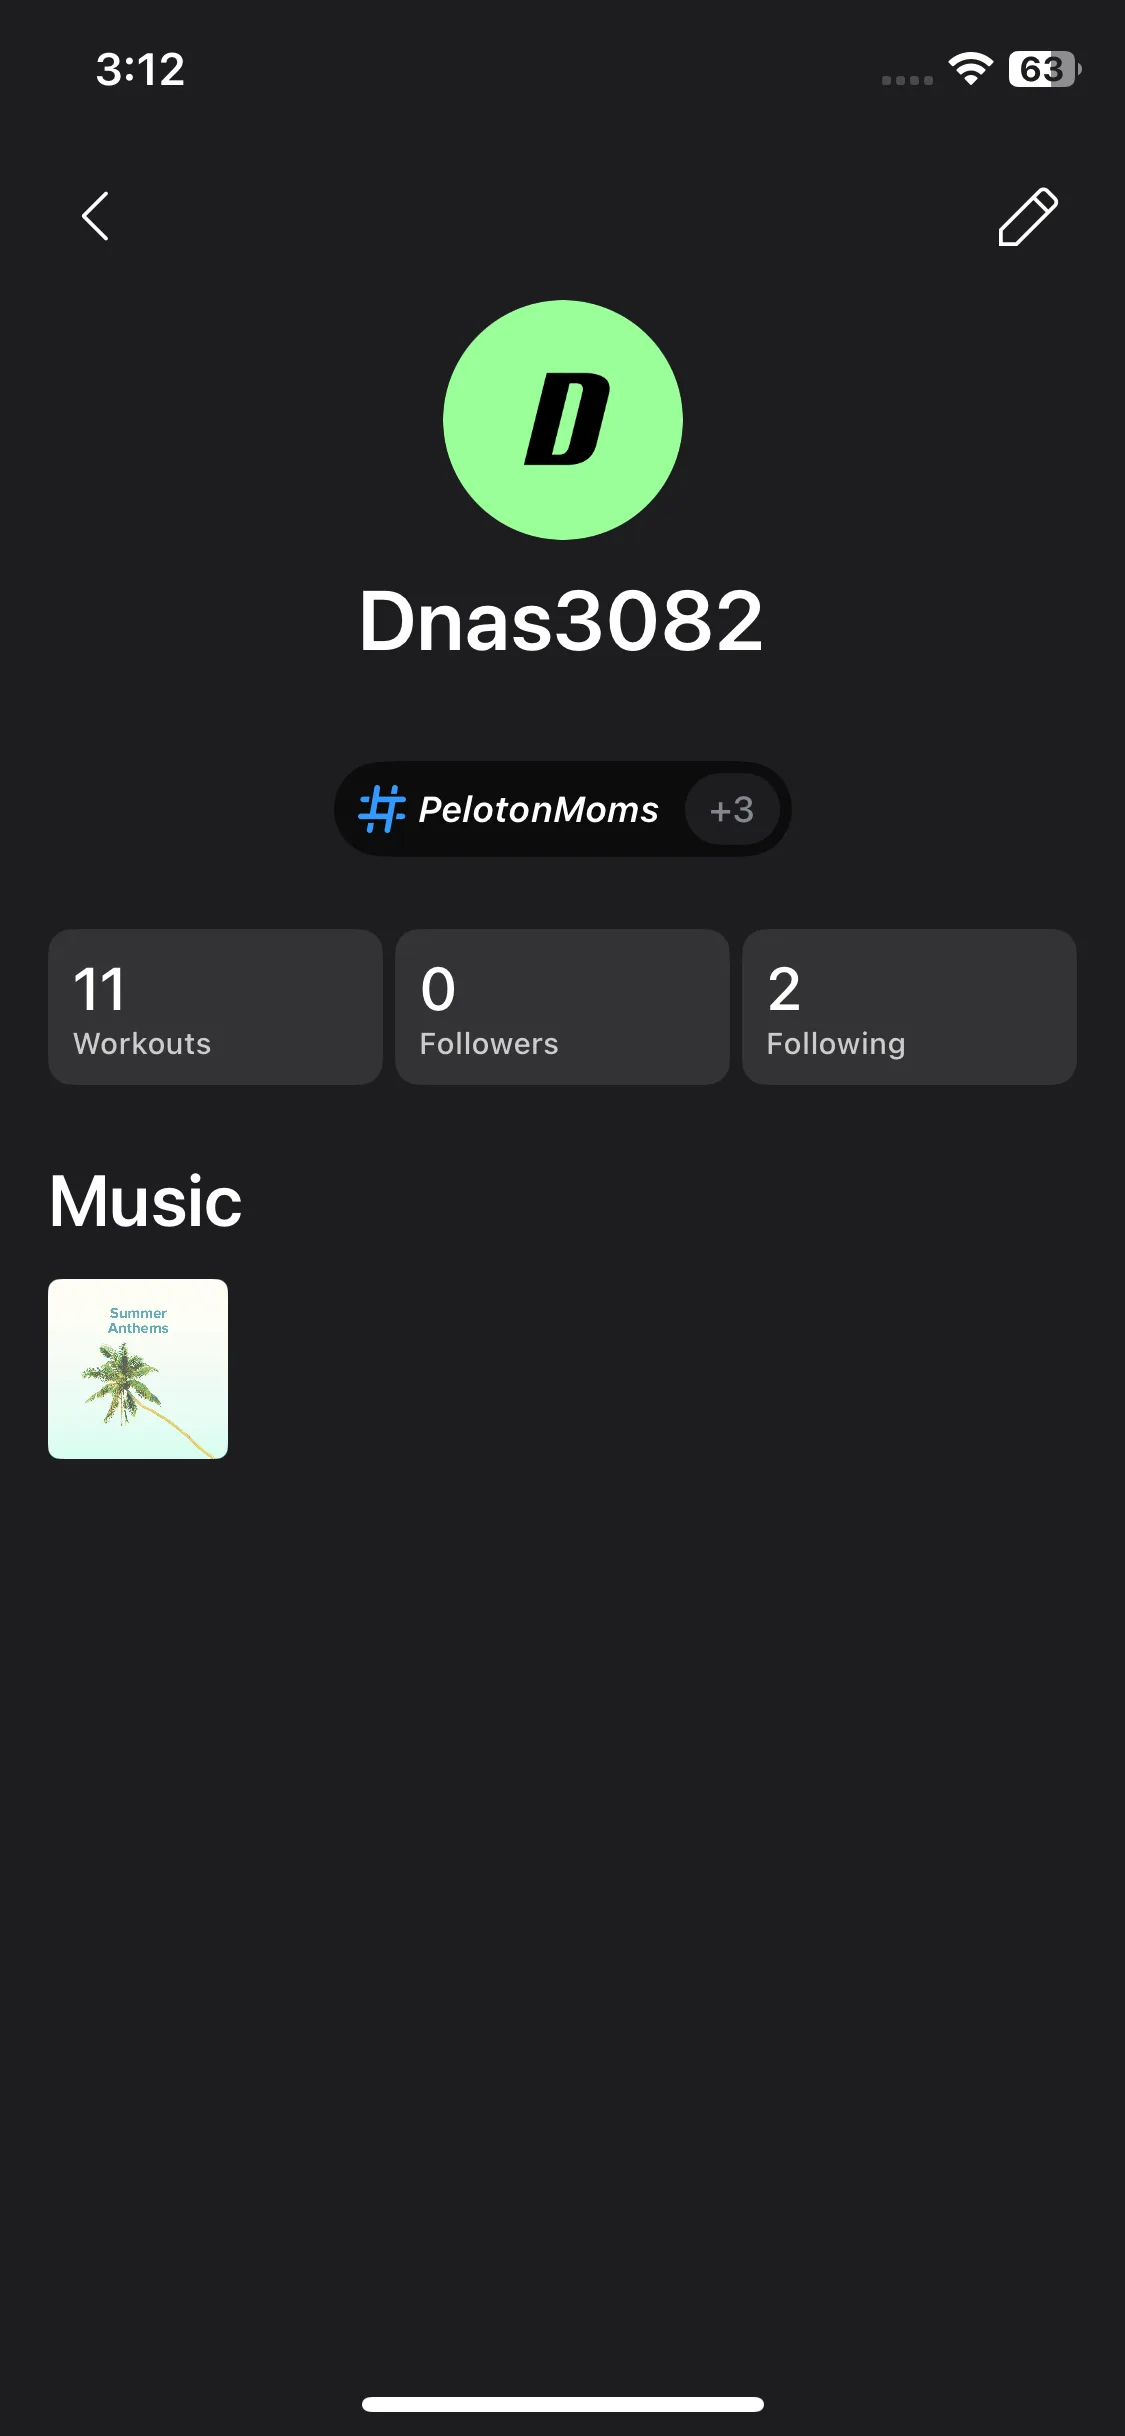1125x2436 pixels.
Task: Tap the green D profile avatar
Action: [562, 420]
